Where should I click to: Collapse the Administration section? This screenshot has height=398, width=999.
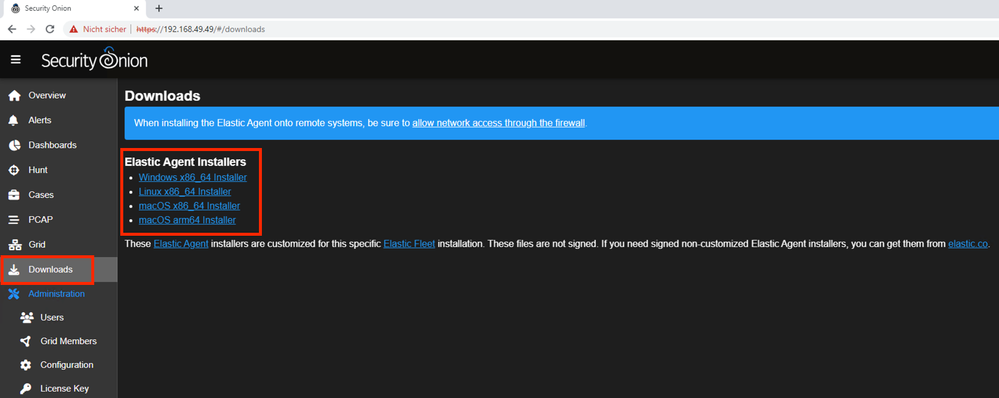click(59, 294)
